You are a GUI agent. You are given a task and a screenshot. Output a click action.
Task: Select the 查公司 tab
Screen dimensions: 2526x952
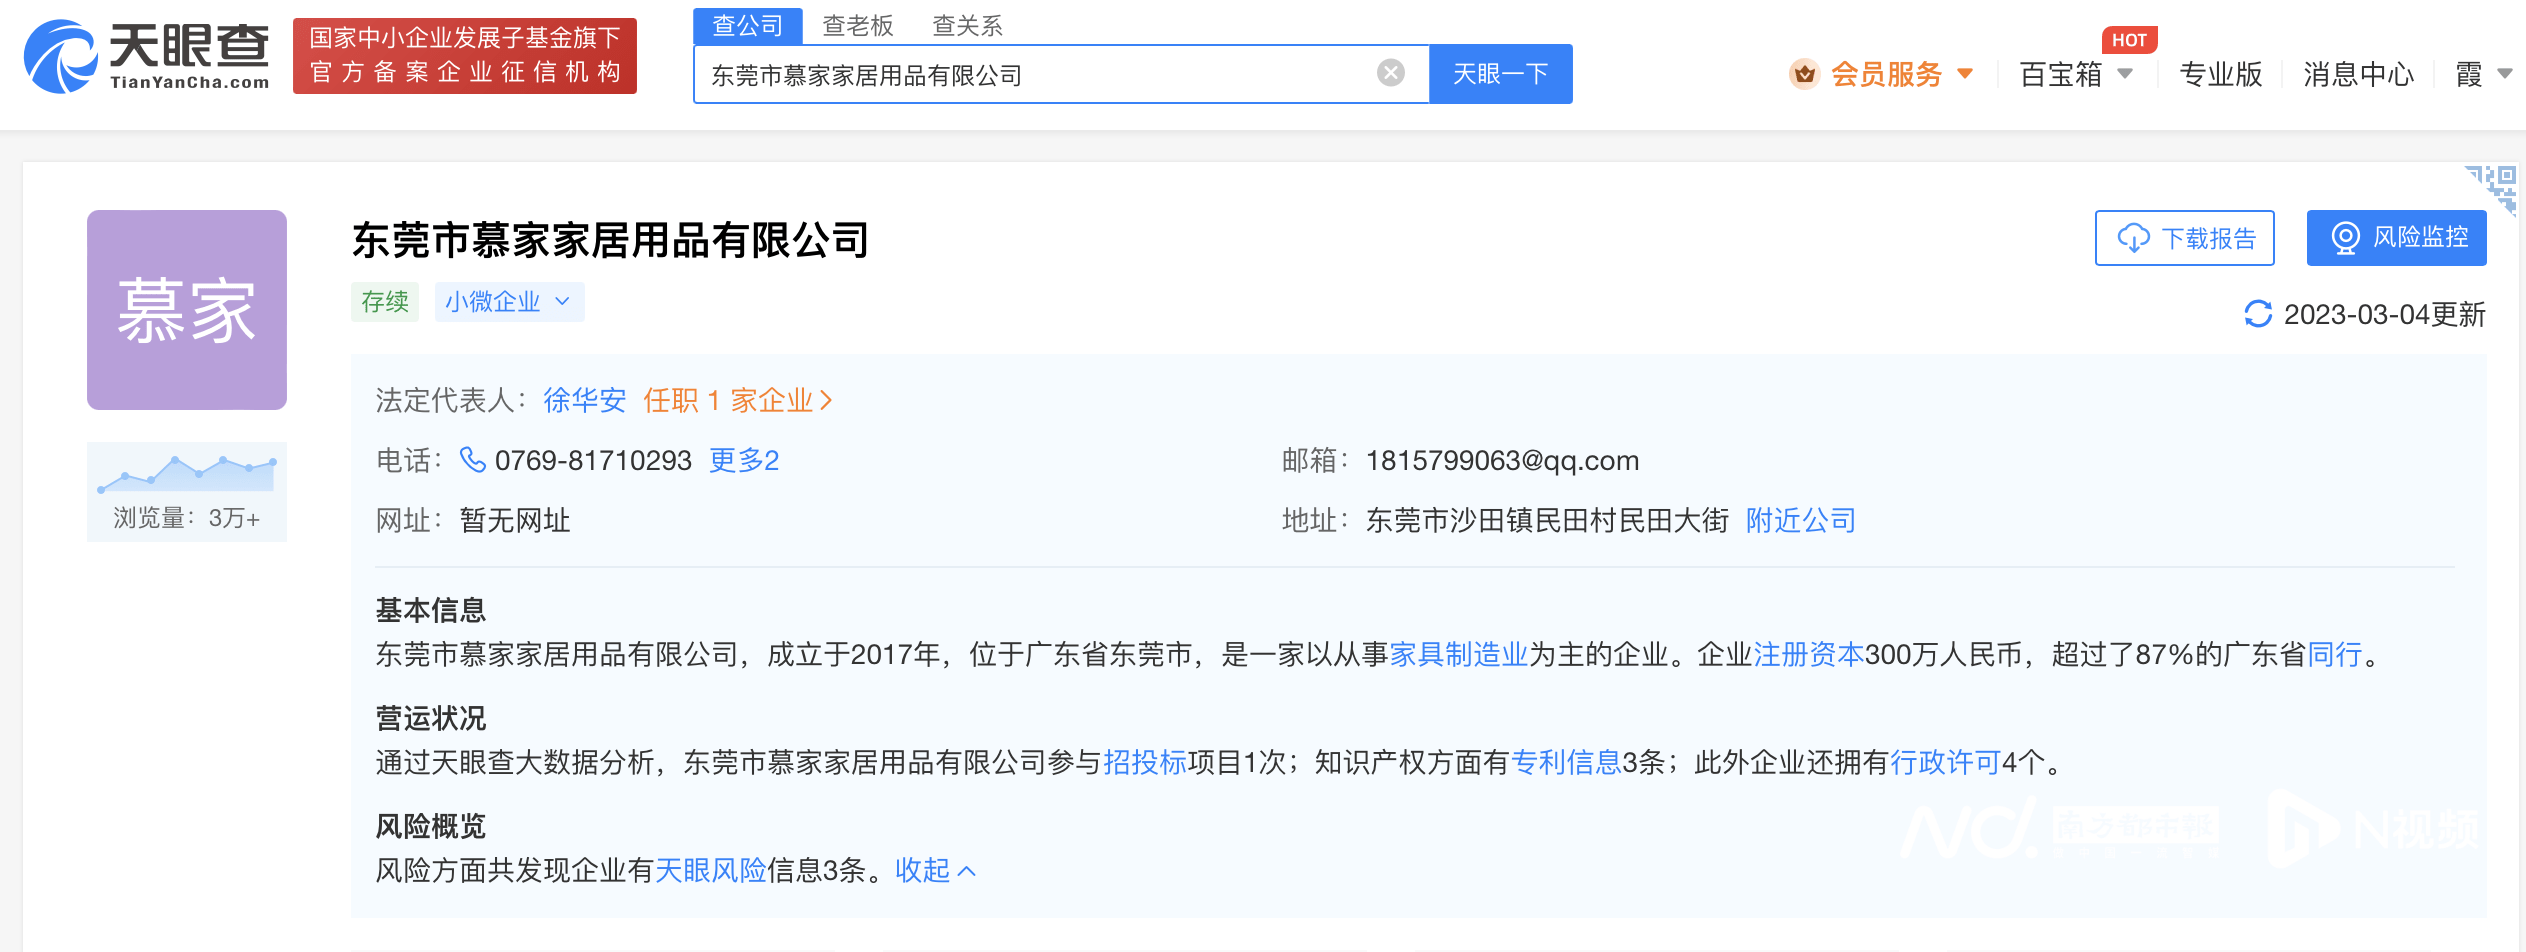[748, 25]
